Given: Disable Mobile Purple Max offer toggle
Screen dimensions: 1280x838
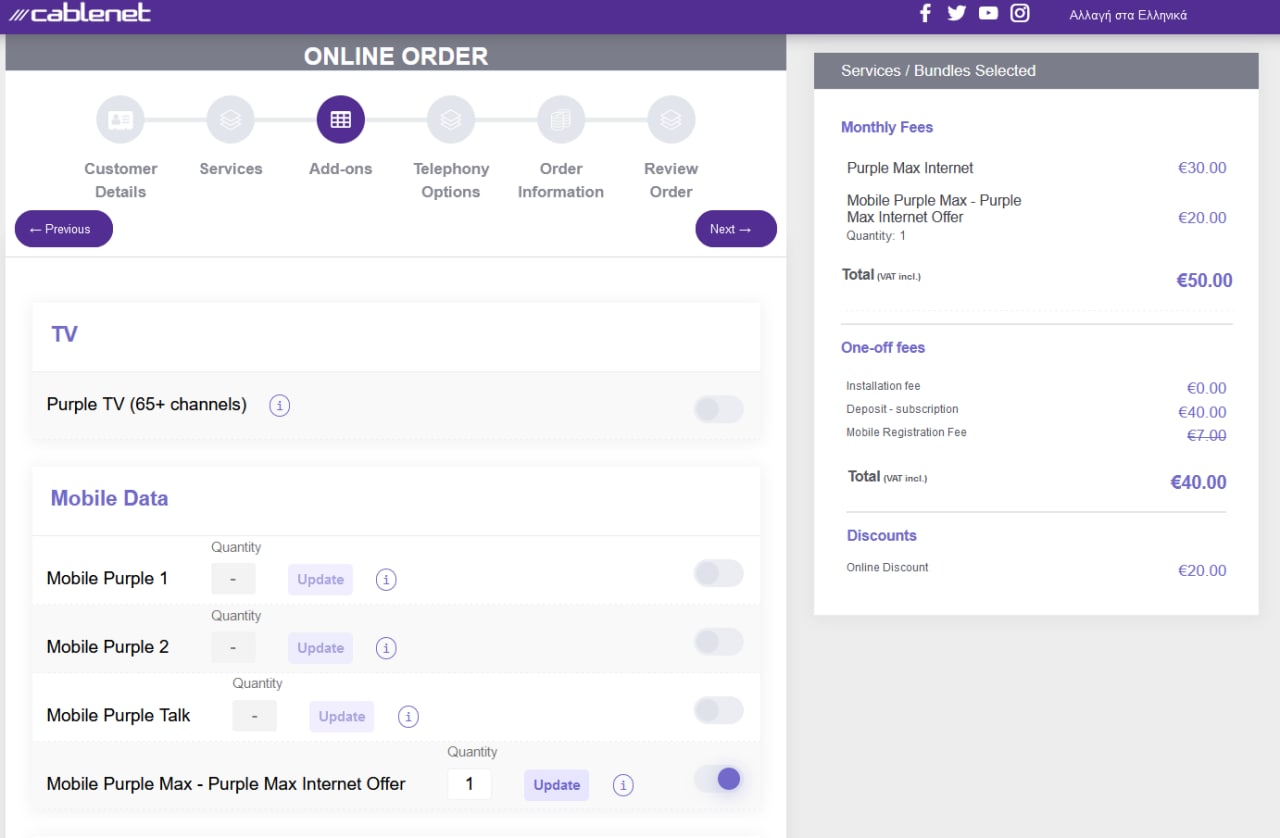Looking at the screenshot, I should pyautogui.click(x=718, y=779).
